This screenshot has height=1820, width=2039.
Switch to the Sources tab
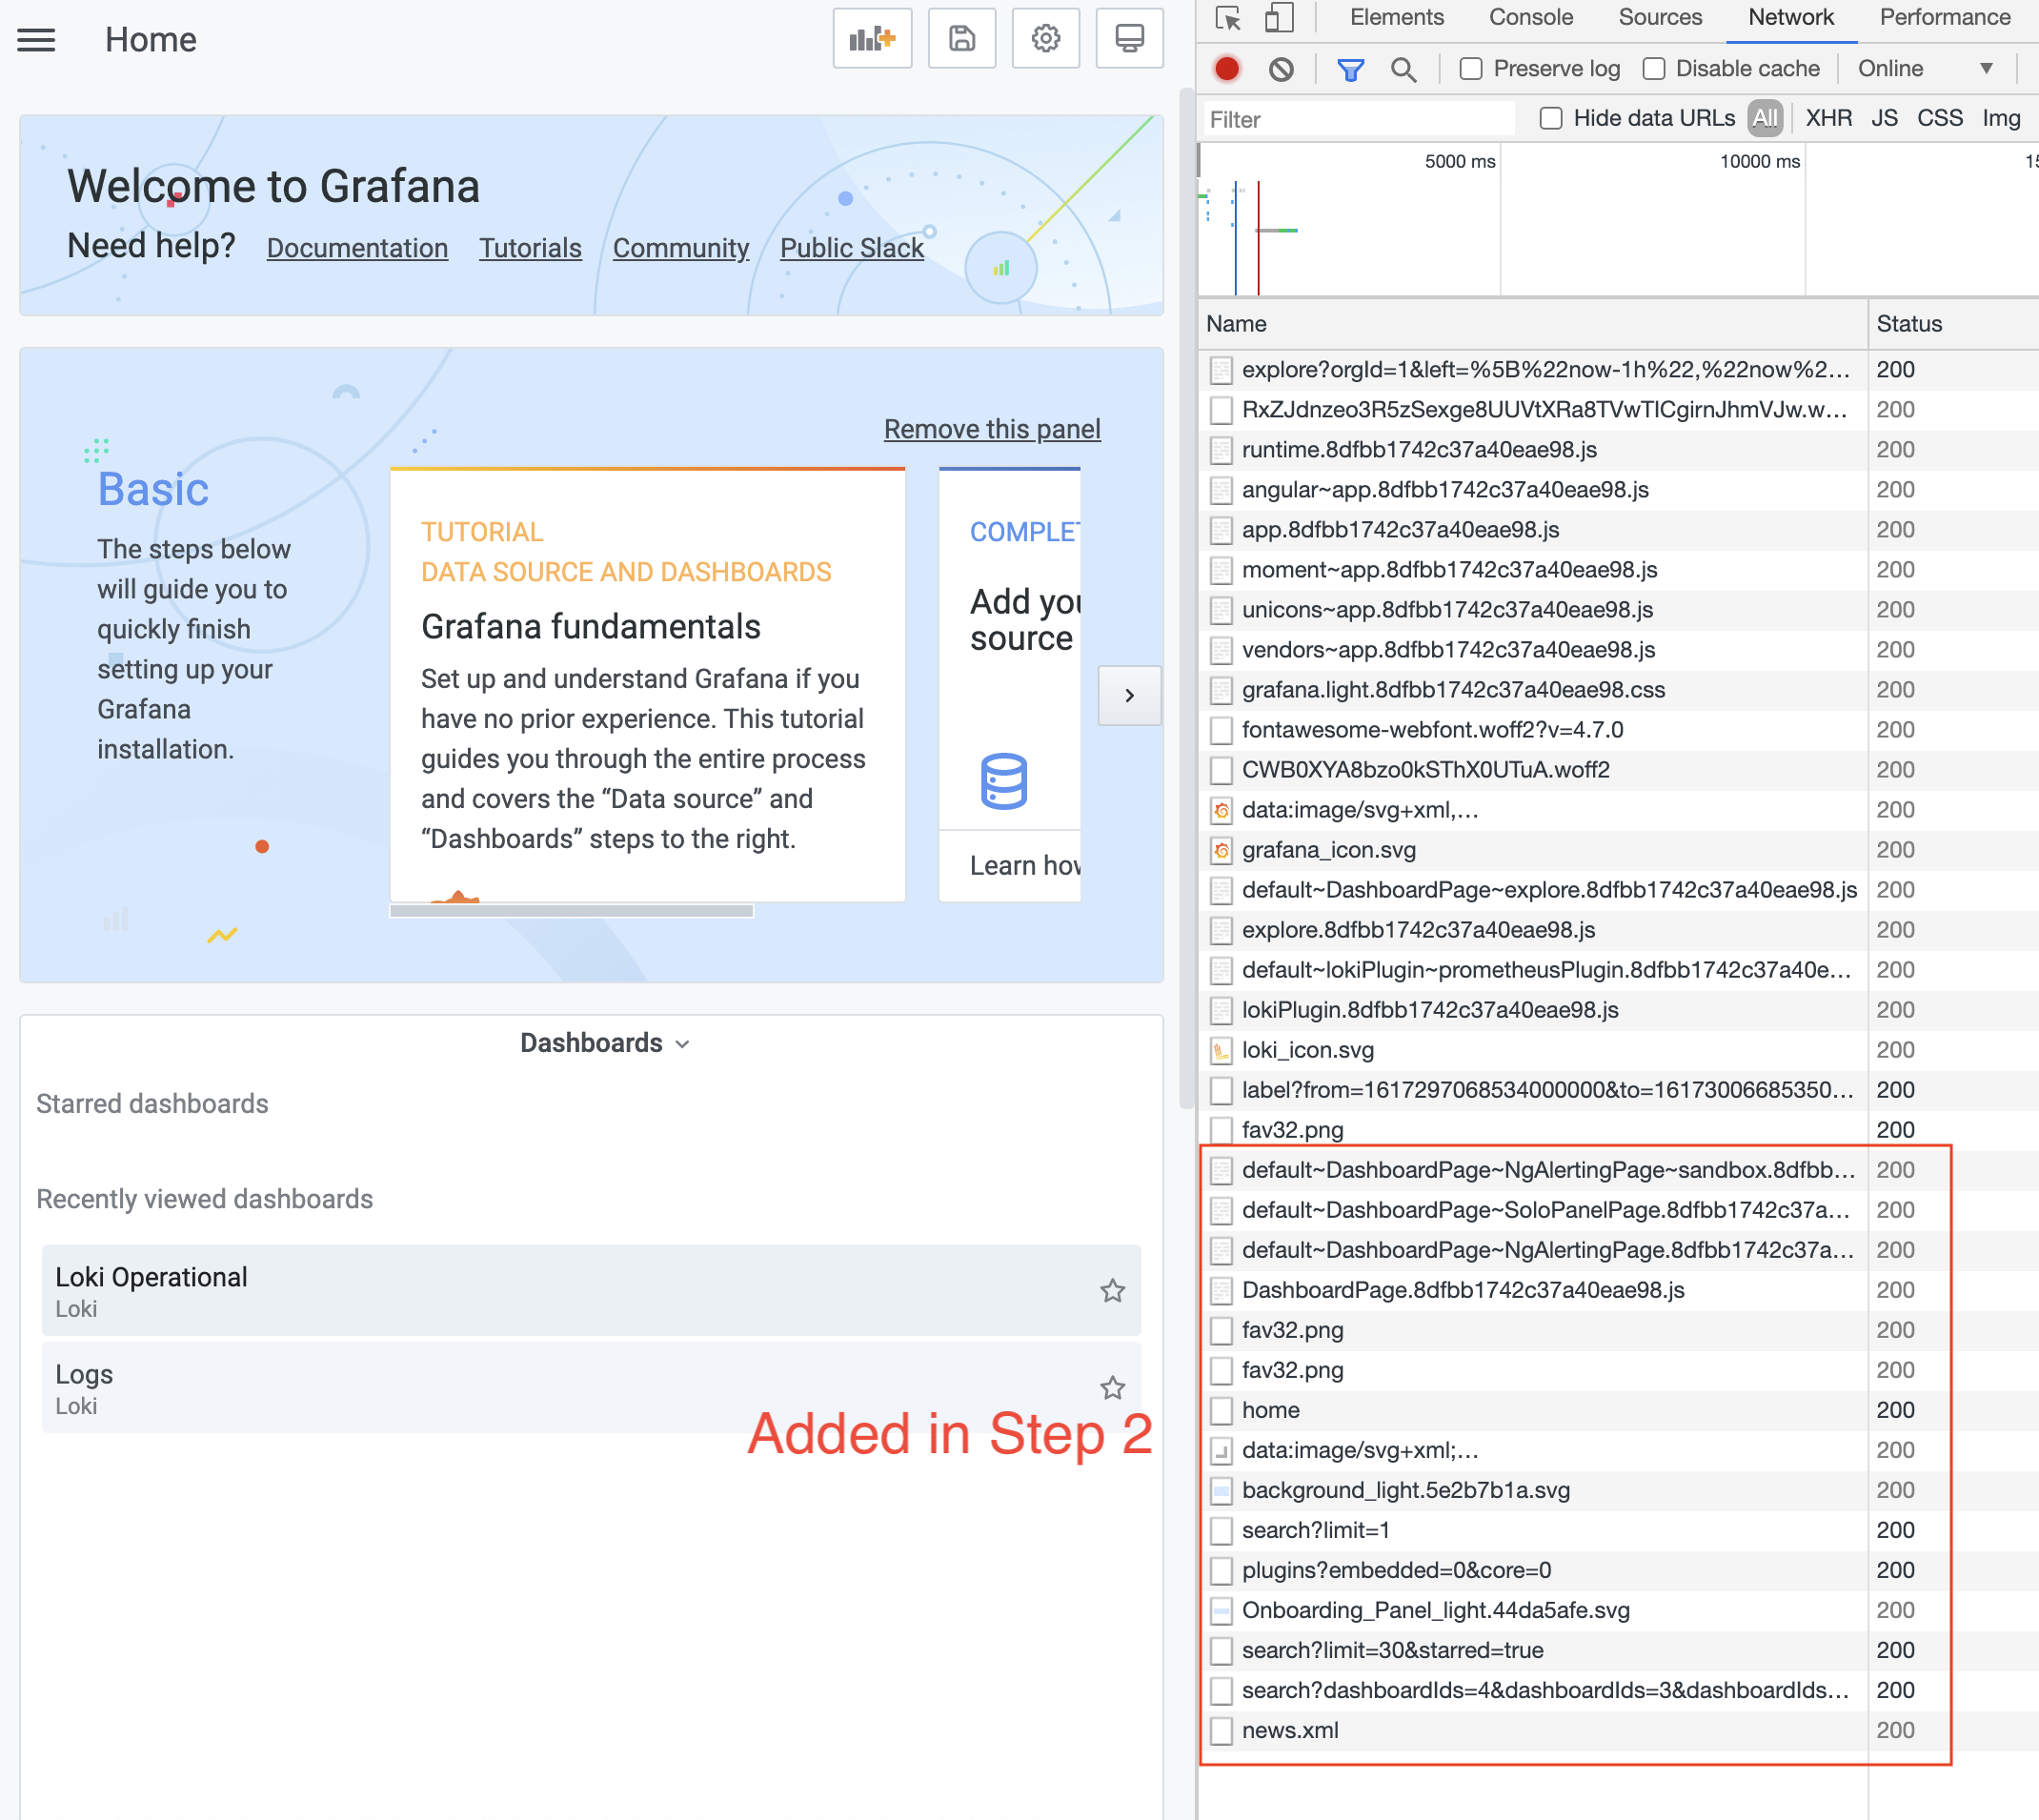point(1659,18)
